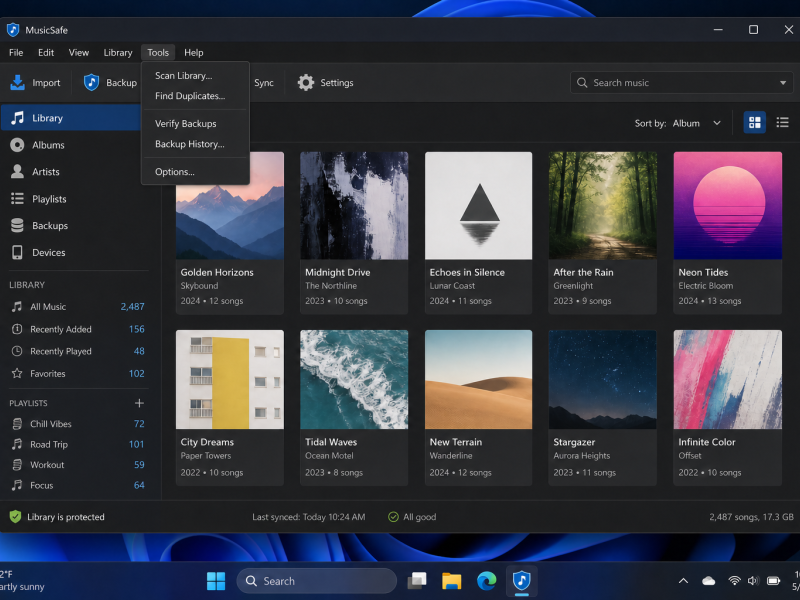800x600 pixels.
Task: Show hidden tray icons chevron
Action: pos(683,581)
